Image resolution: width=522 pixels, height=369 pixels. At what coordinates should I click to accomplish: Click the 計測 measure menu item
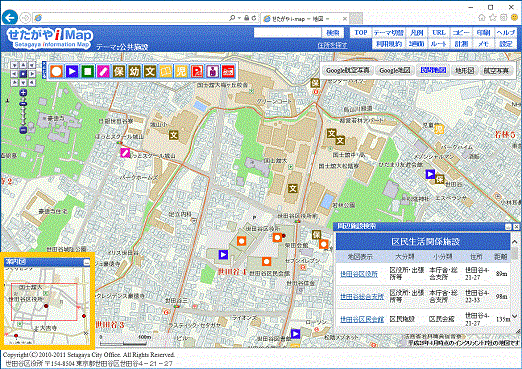(461, 44)
